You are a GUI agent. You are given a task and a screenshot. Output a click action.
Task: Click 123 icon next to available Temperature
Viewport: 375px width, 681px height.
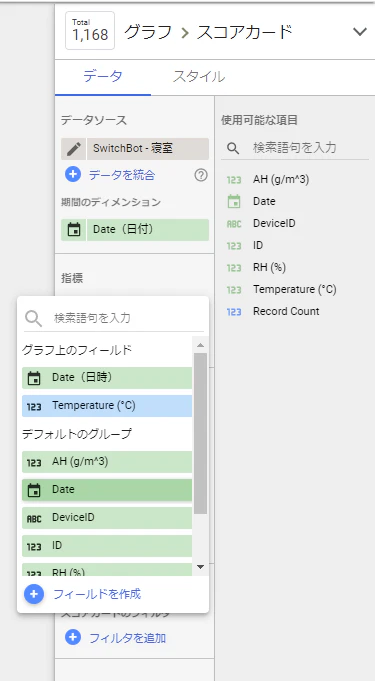click(x=234, y=290)
